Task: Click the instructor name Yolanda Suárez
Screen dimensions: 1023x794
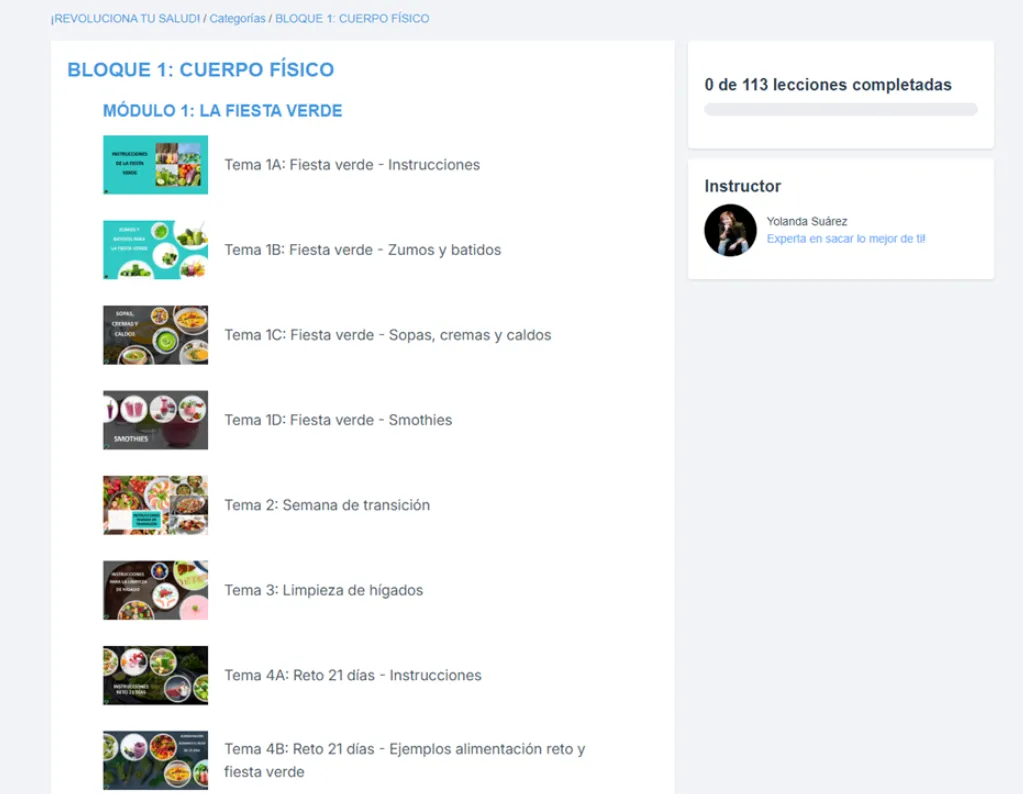Action: coord(806,221)
